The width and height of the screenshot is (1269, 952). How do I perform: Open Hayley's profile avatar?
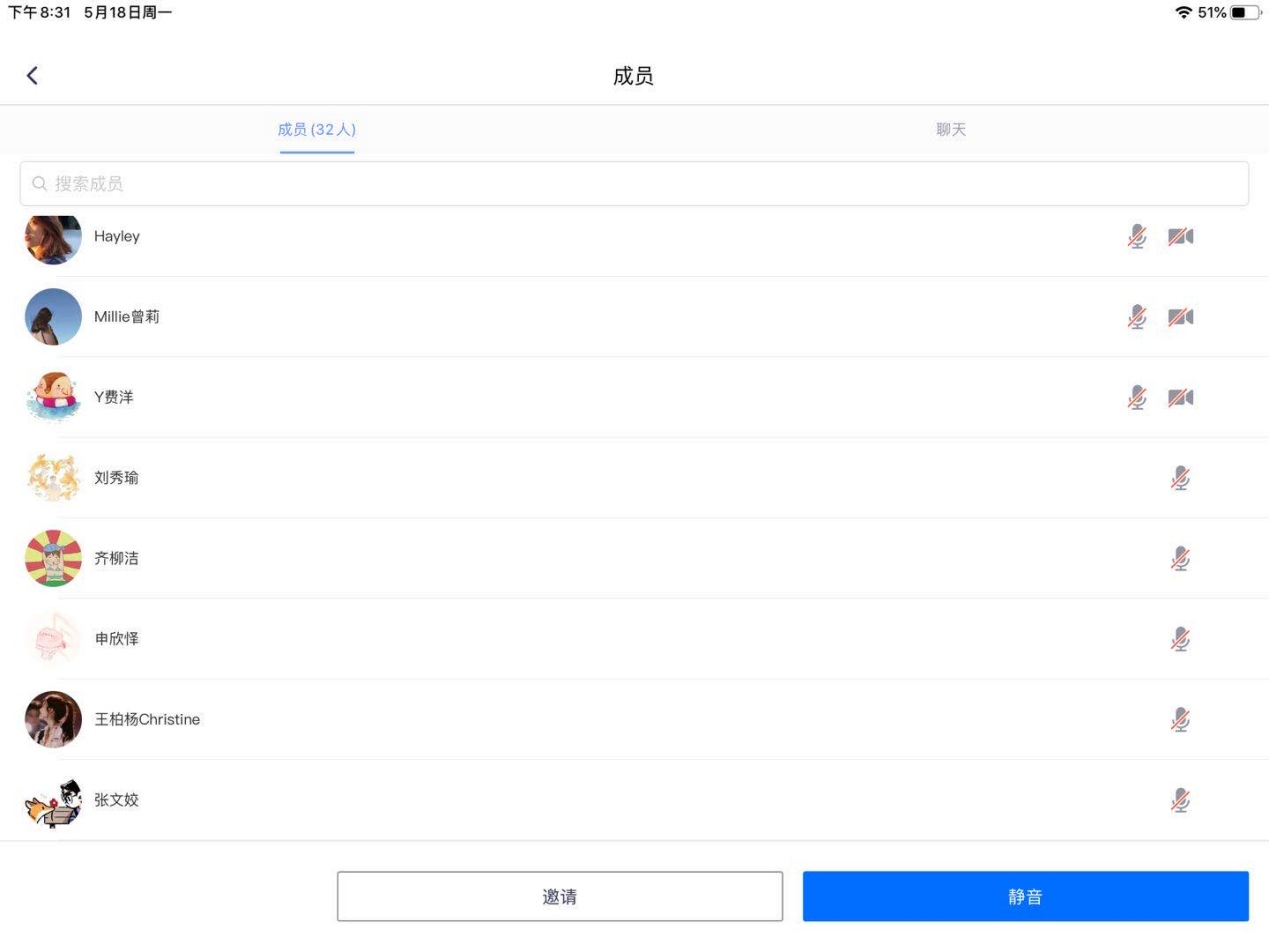[x=53, y=239]
